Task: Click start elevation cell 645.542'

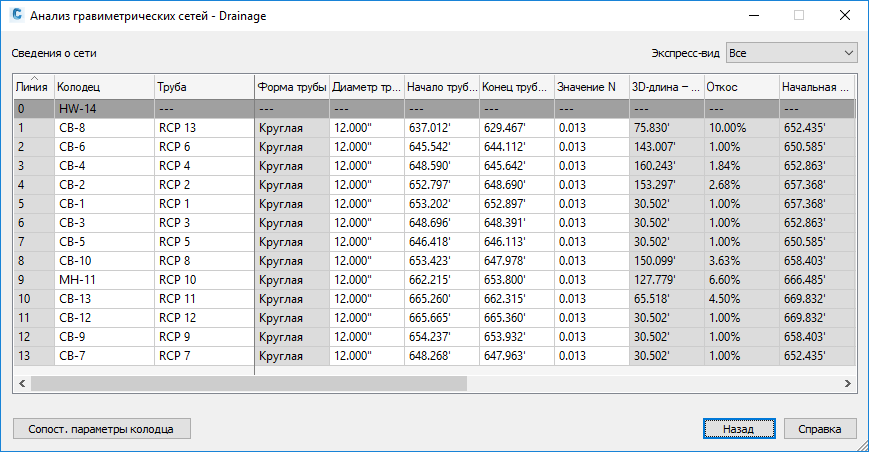Action: 442,147
